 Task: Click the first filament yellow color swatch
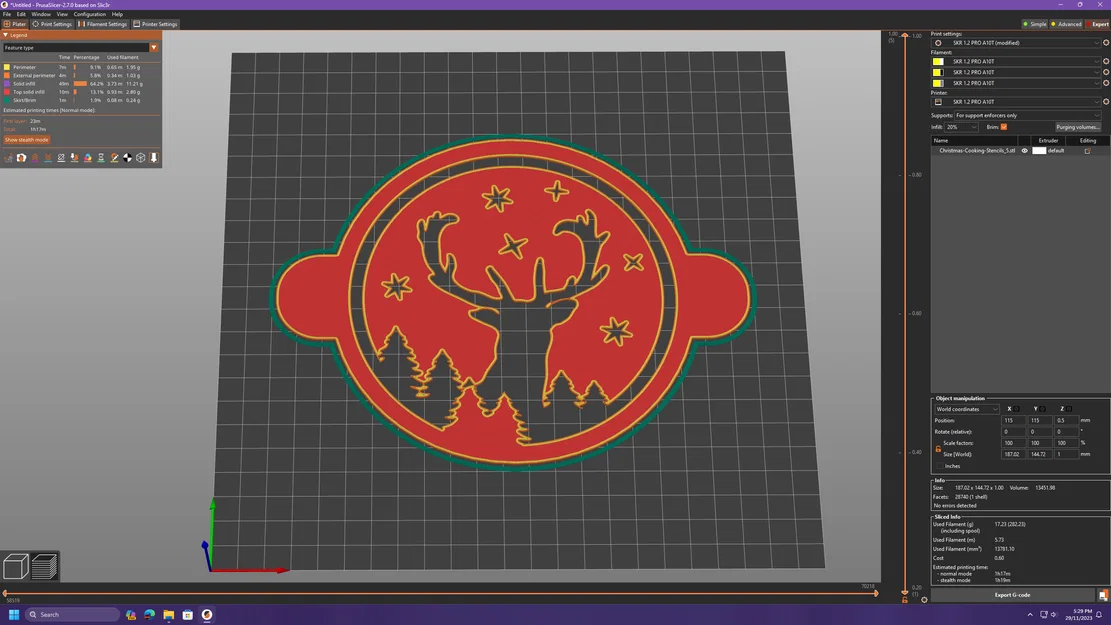tap(938, 62)
